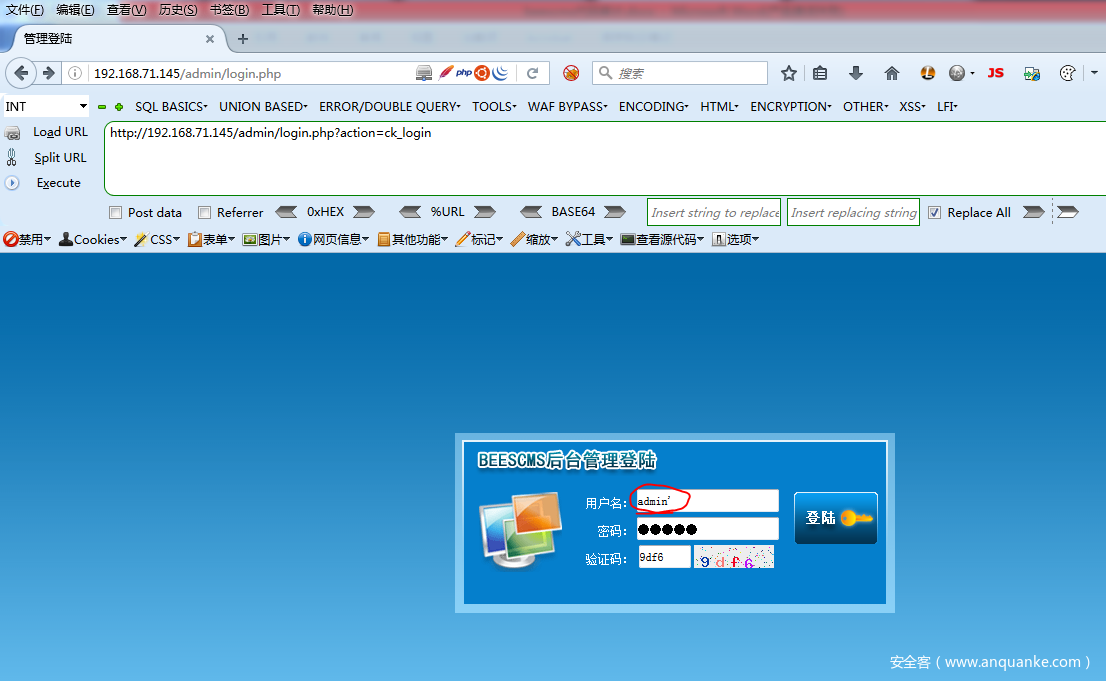The image size is (1106, 681).
Task: Click the blocked-content icon beside refresh
Action: click(x=571, y=73)
